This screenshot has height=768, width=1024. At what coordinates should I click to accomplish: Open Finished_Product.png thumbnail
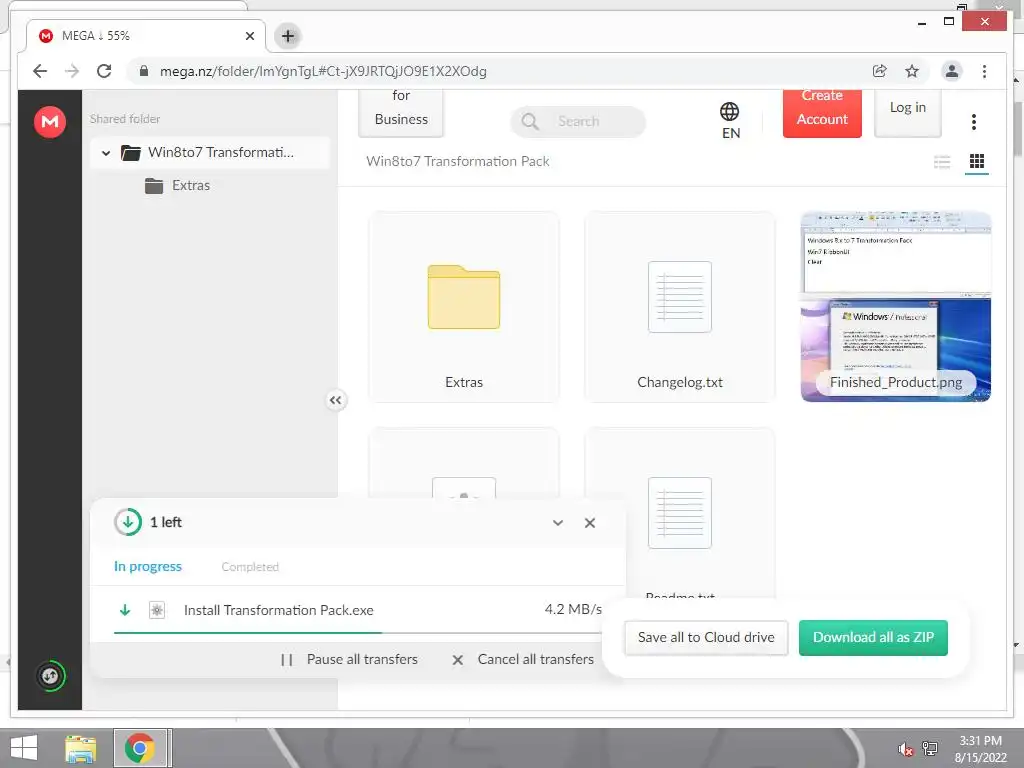896,306
